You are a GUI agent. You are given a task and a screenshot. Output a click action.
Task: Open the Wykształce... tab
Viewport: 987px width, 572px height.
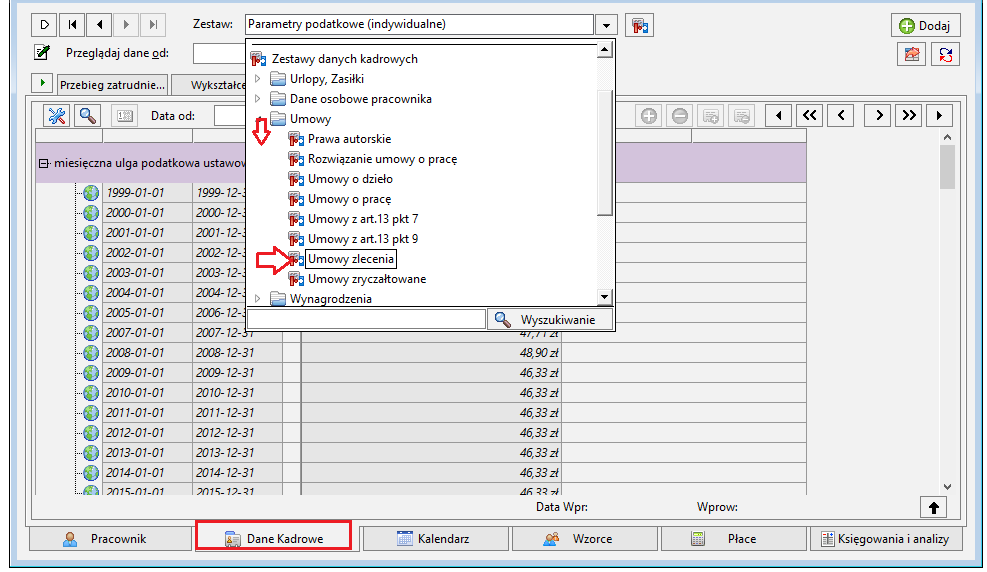(x=210, y=85)
